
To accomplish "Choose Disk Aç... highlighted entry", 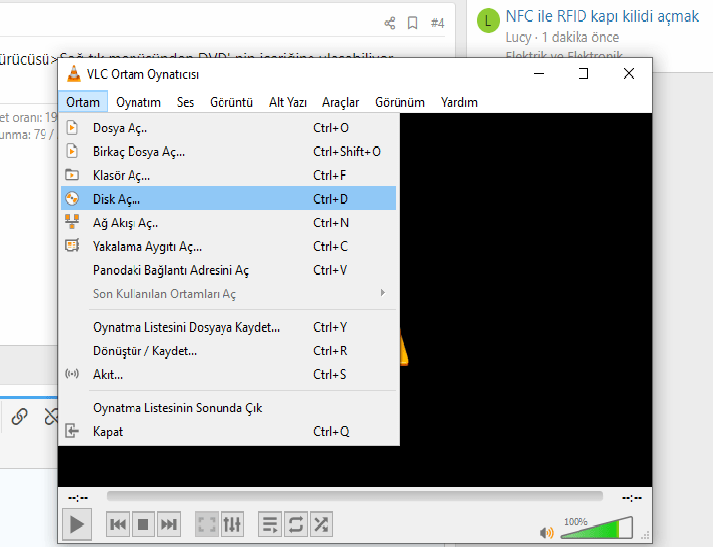I will 228,199.
